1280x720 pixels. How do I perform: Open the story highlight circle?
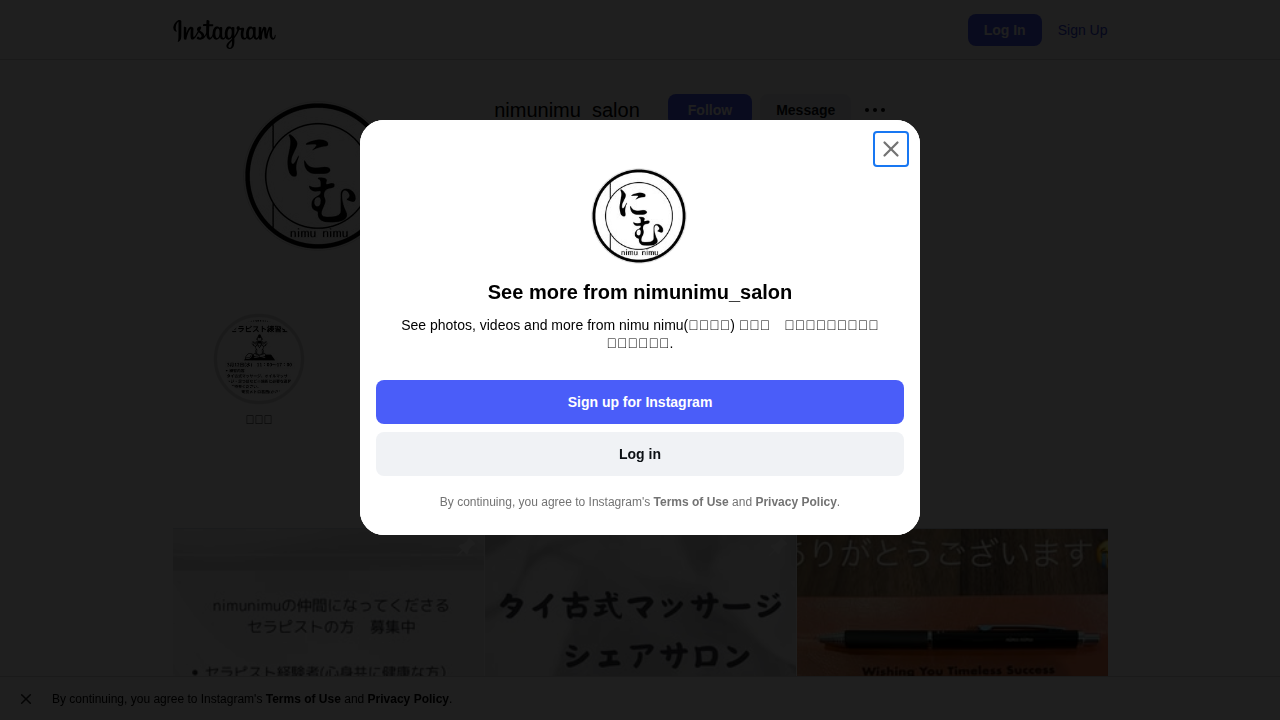pyautogui.click(x=259, y=359)
